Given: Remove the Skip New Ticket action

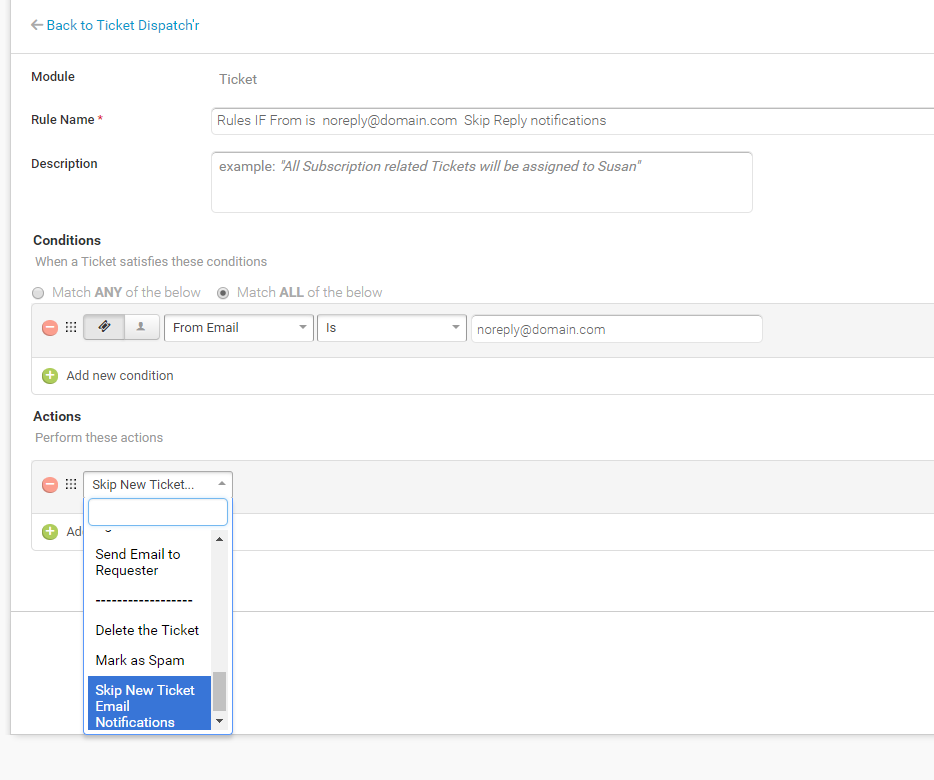Looking at the screenshot, I should tap(50, 485).
